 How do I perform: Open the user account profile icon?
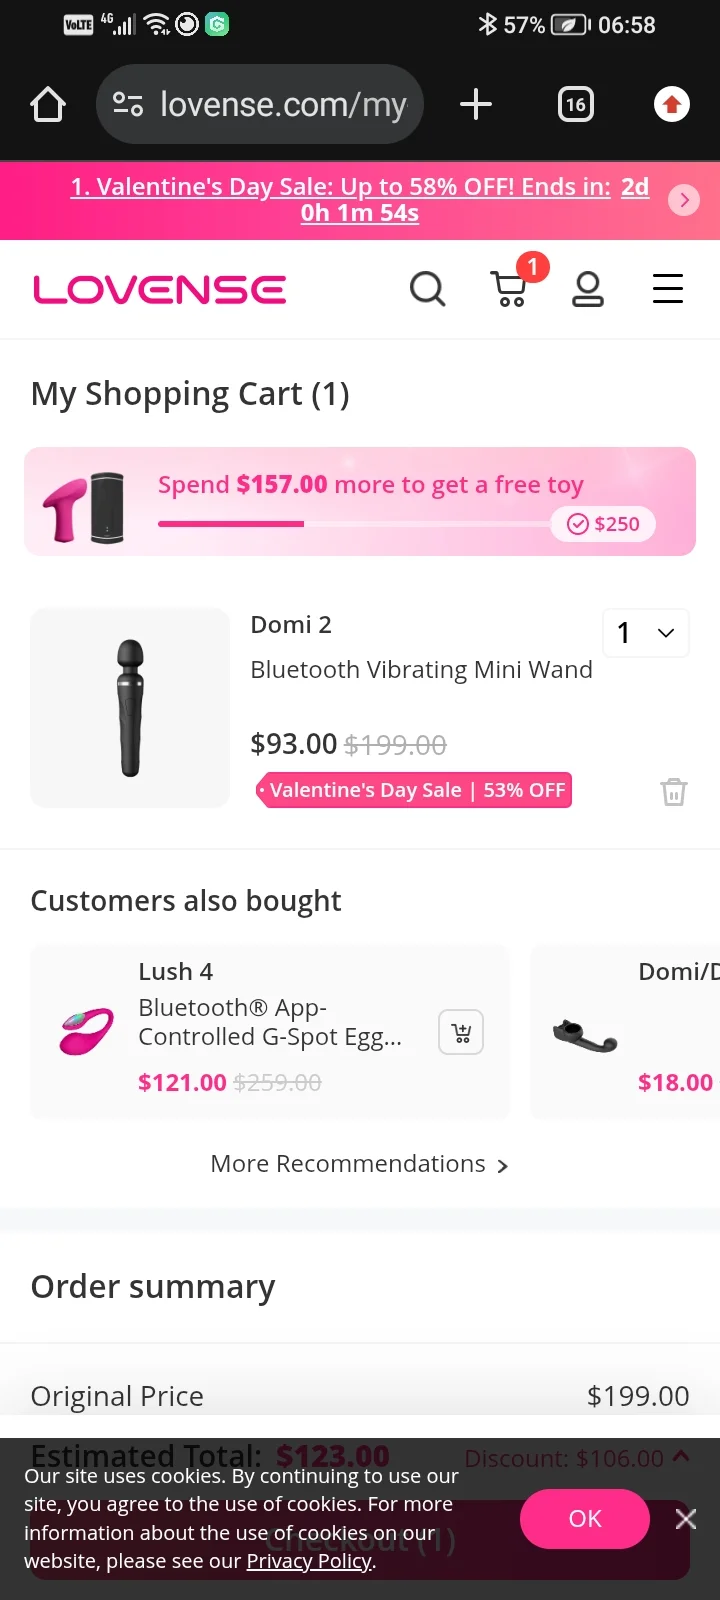pos(588,289)
